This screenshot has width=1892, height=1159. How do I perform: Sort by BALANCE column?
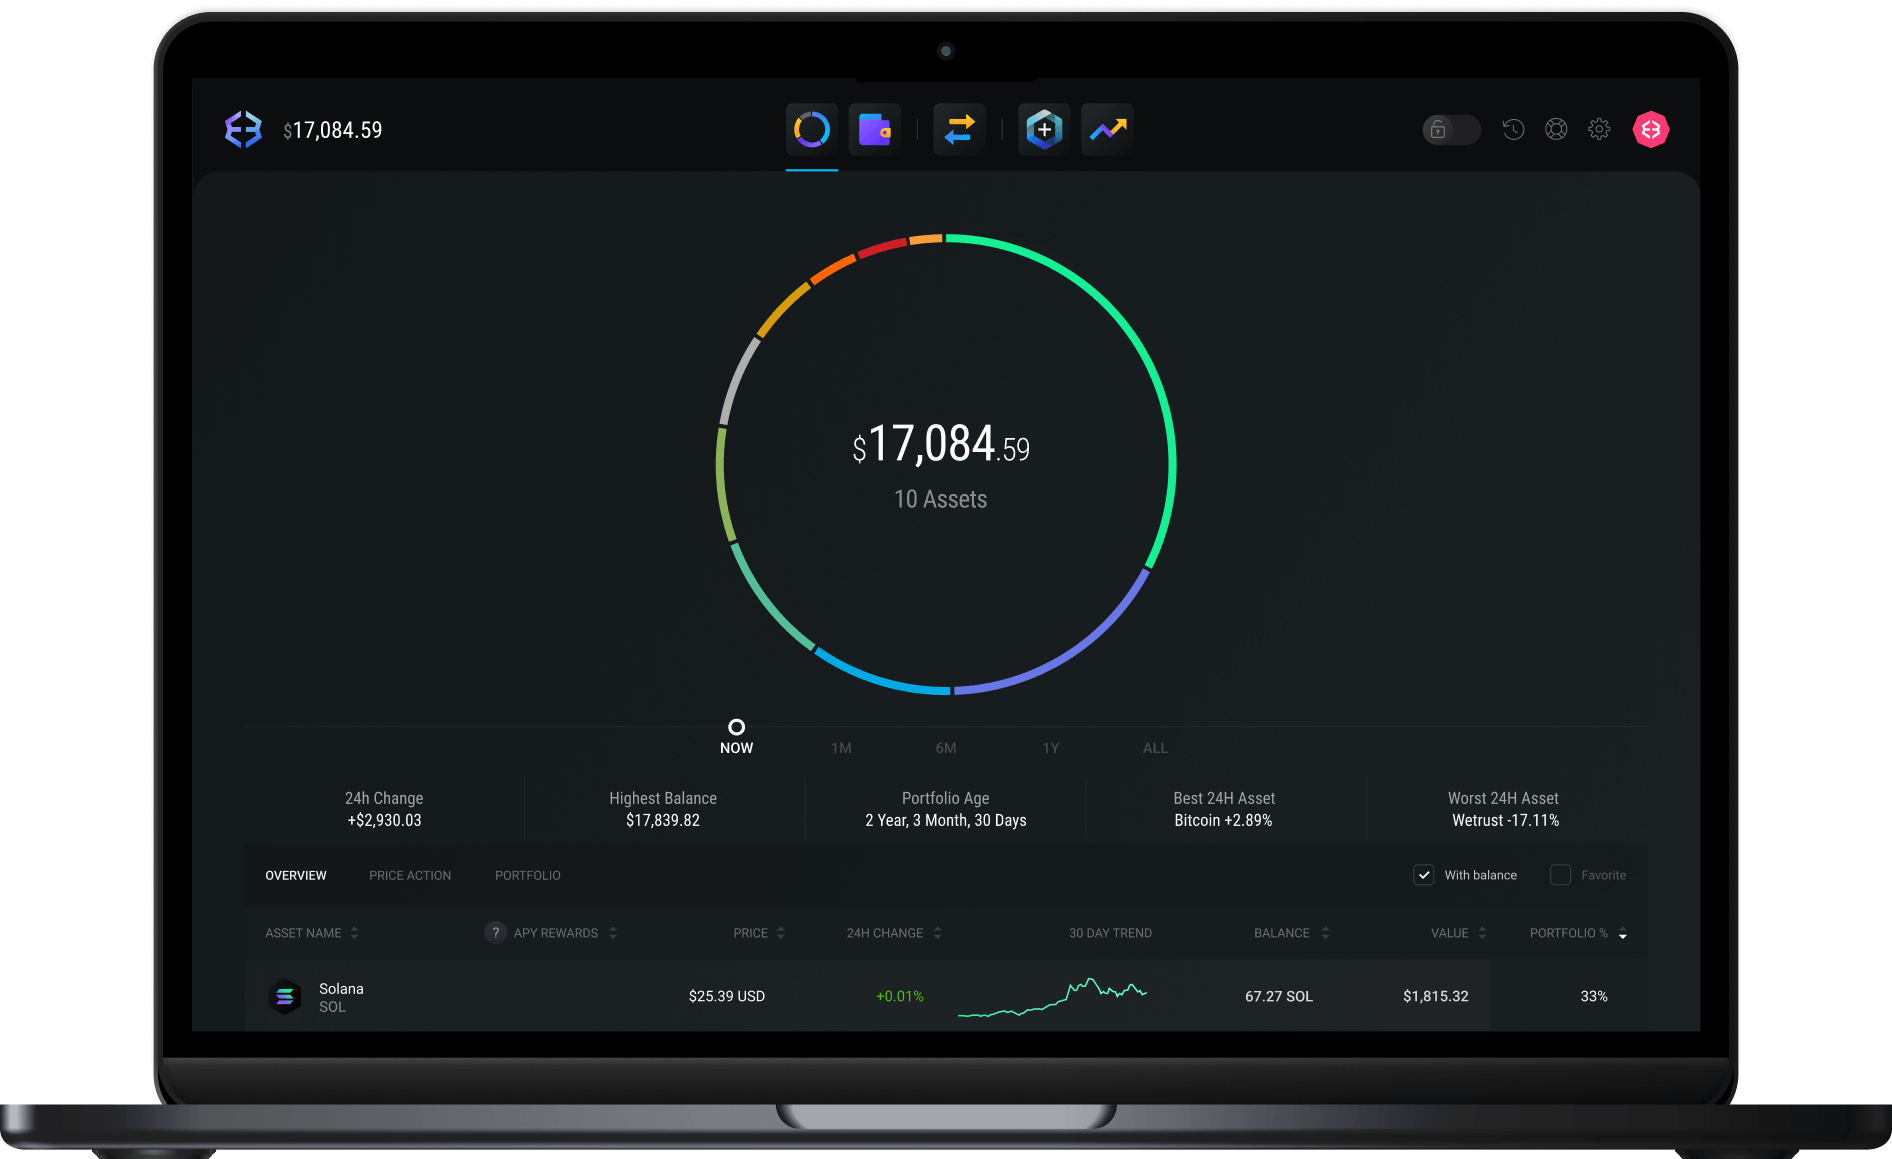pyautogui.click(x=1292, y=933)
